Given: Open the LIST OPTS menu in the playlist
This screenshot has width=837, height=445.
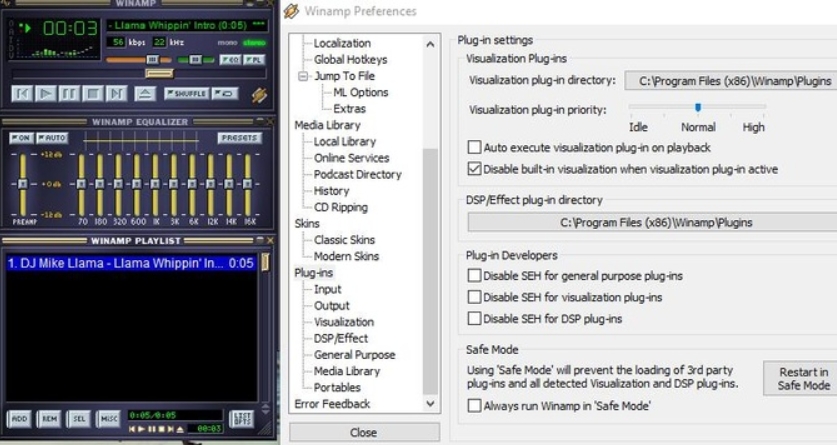Looking at the screenshot, I should click(242, 419).
